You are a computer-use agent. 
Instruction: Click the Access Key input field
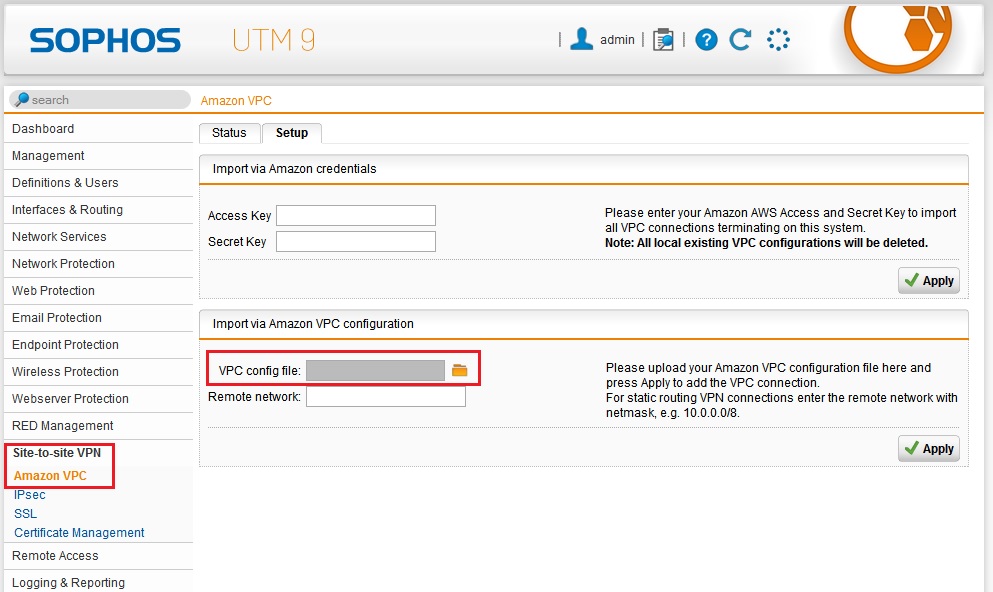click(x=356, y=215)
